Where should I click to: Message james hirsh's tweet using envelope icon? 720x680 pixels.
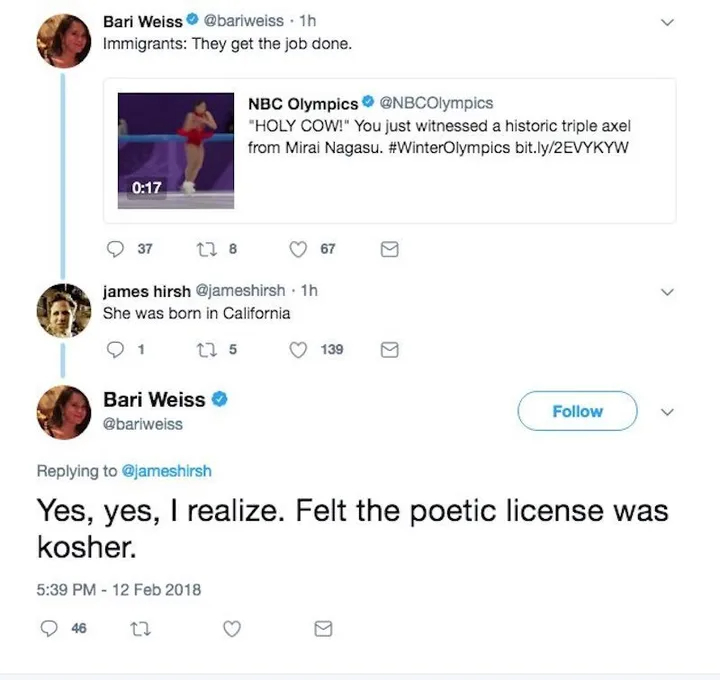390,350
